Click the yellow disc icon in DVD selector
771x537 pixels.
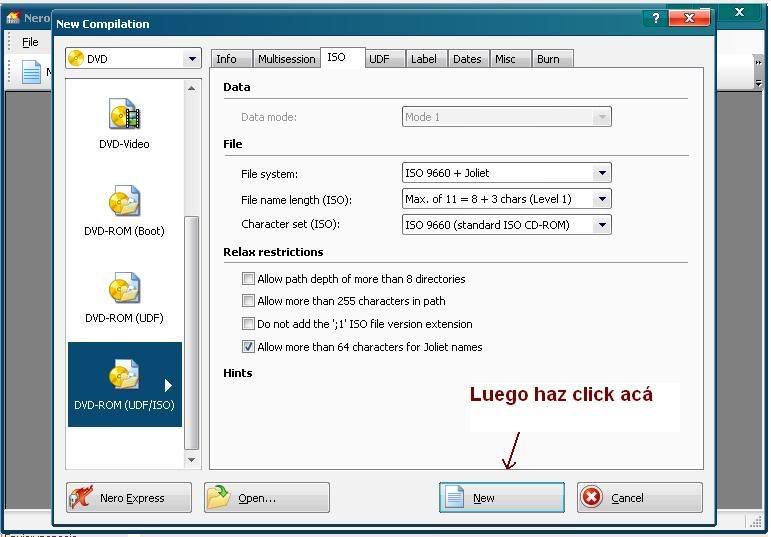76,59
